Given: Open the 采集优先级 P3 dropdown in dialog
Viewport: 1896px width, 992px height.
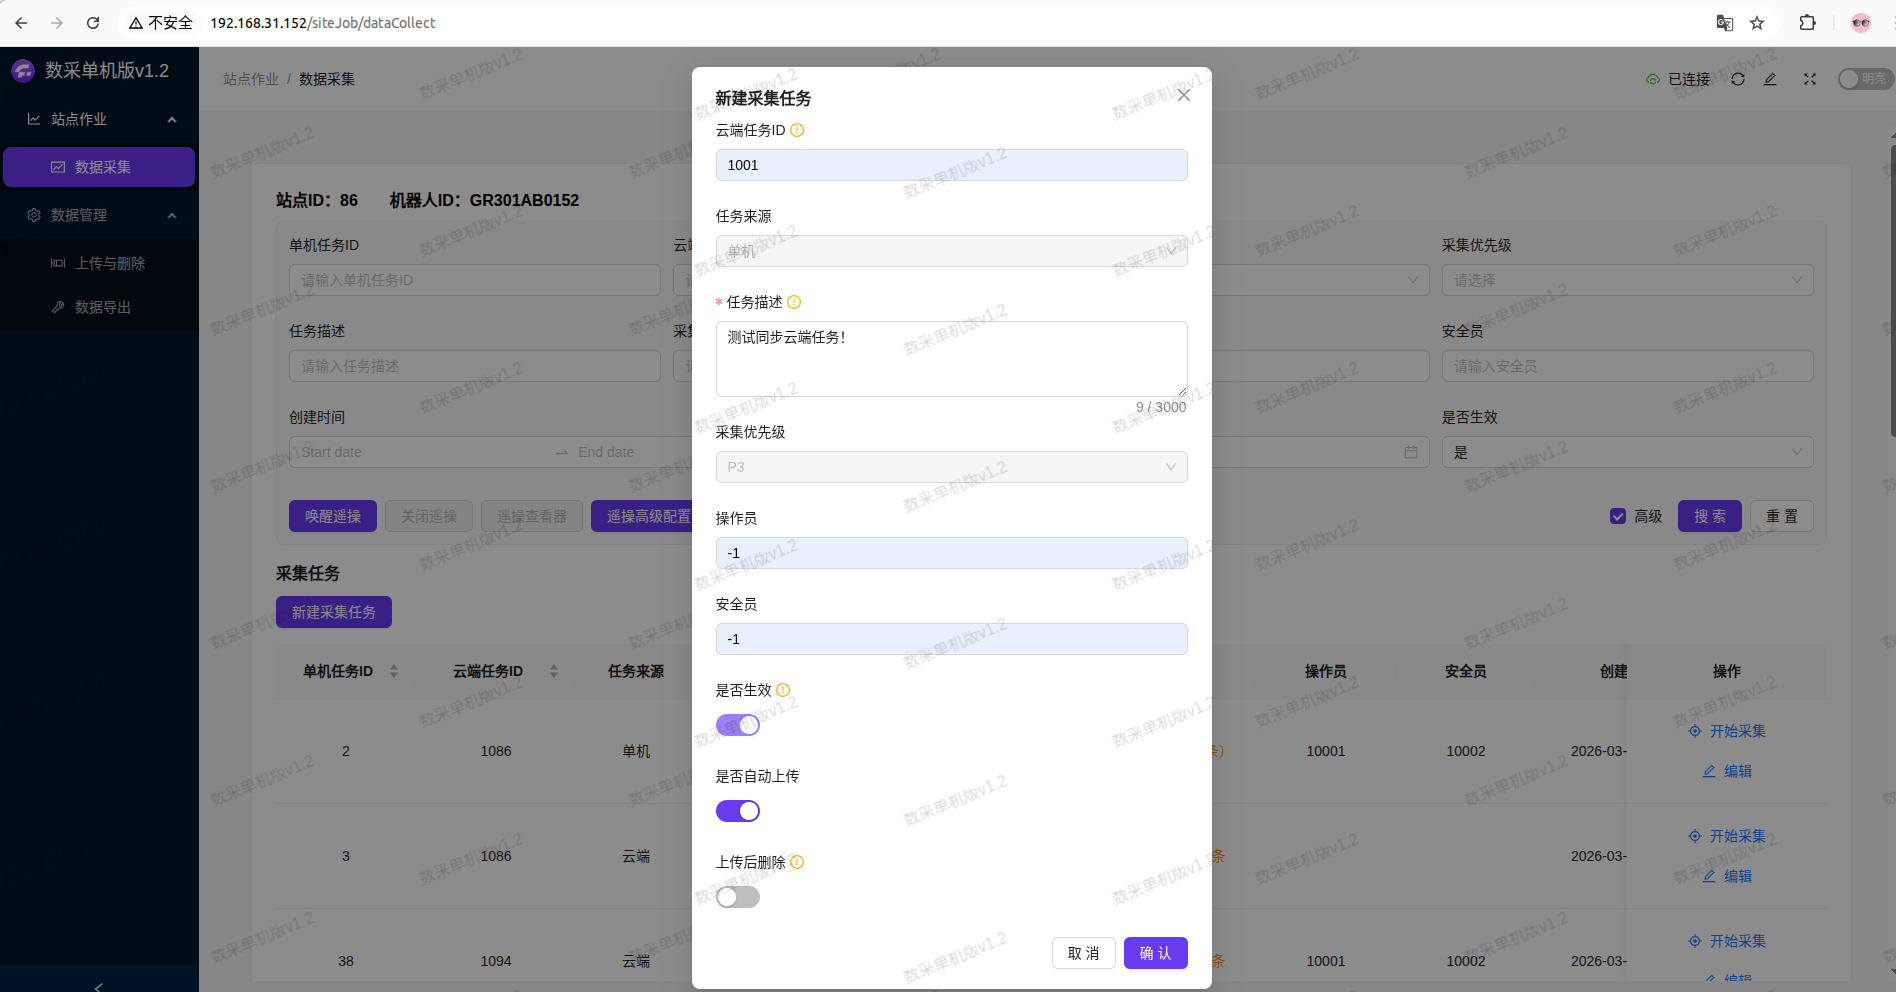Looking at the screenshot, I should 951,467.
